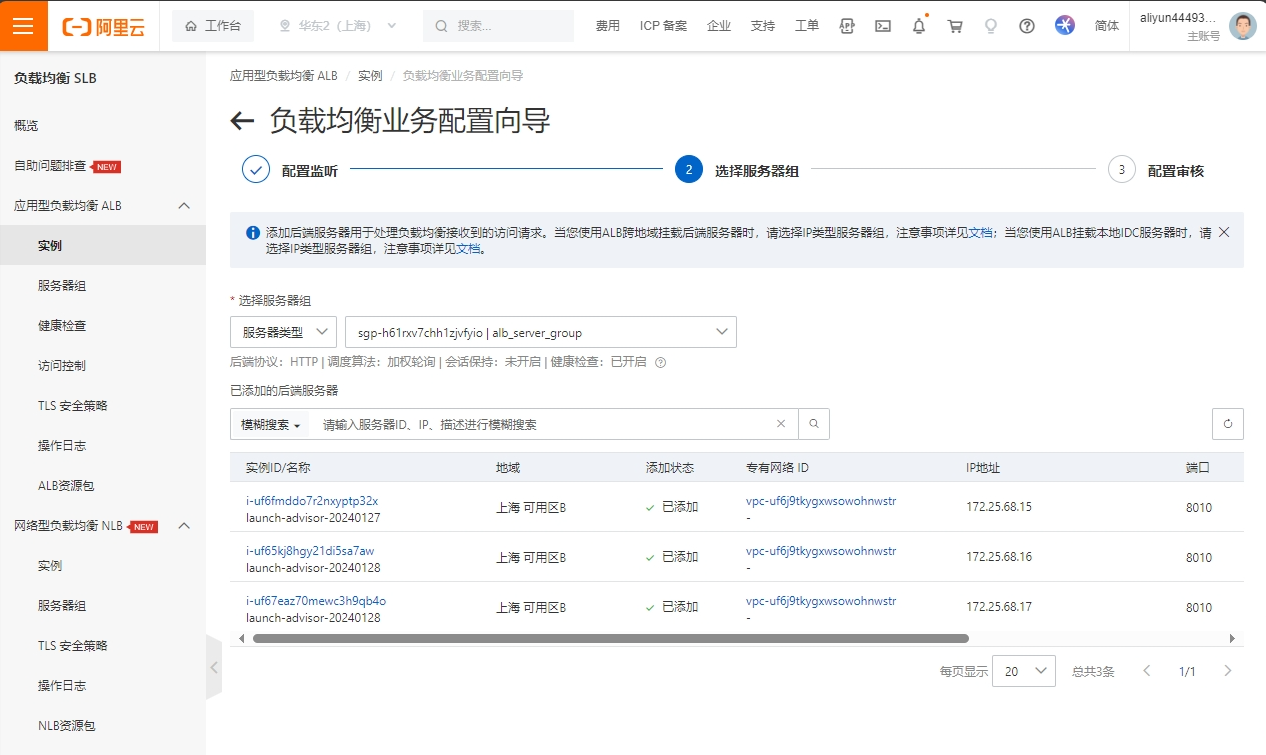
Task: Close the blue info banner
Action: click(1223, 232)
